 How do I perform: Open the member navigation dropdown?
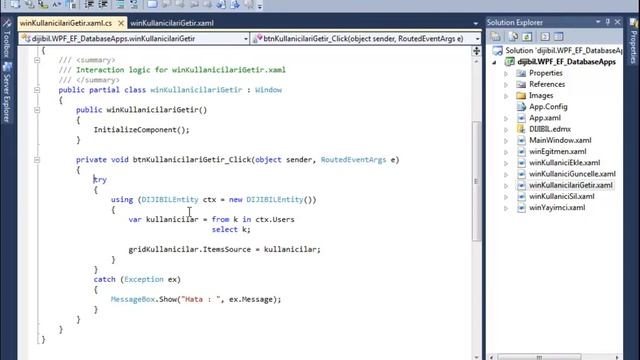click(477, 39)
